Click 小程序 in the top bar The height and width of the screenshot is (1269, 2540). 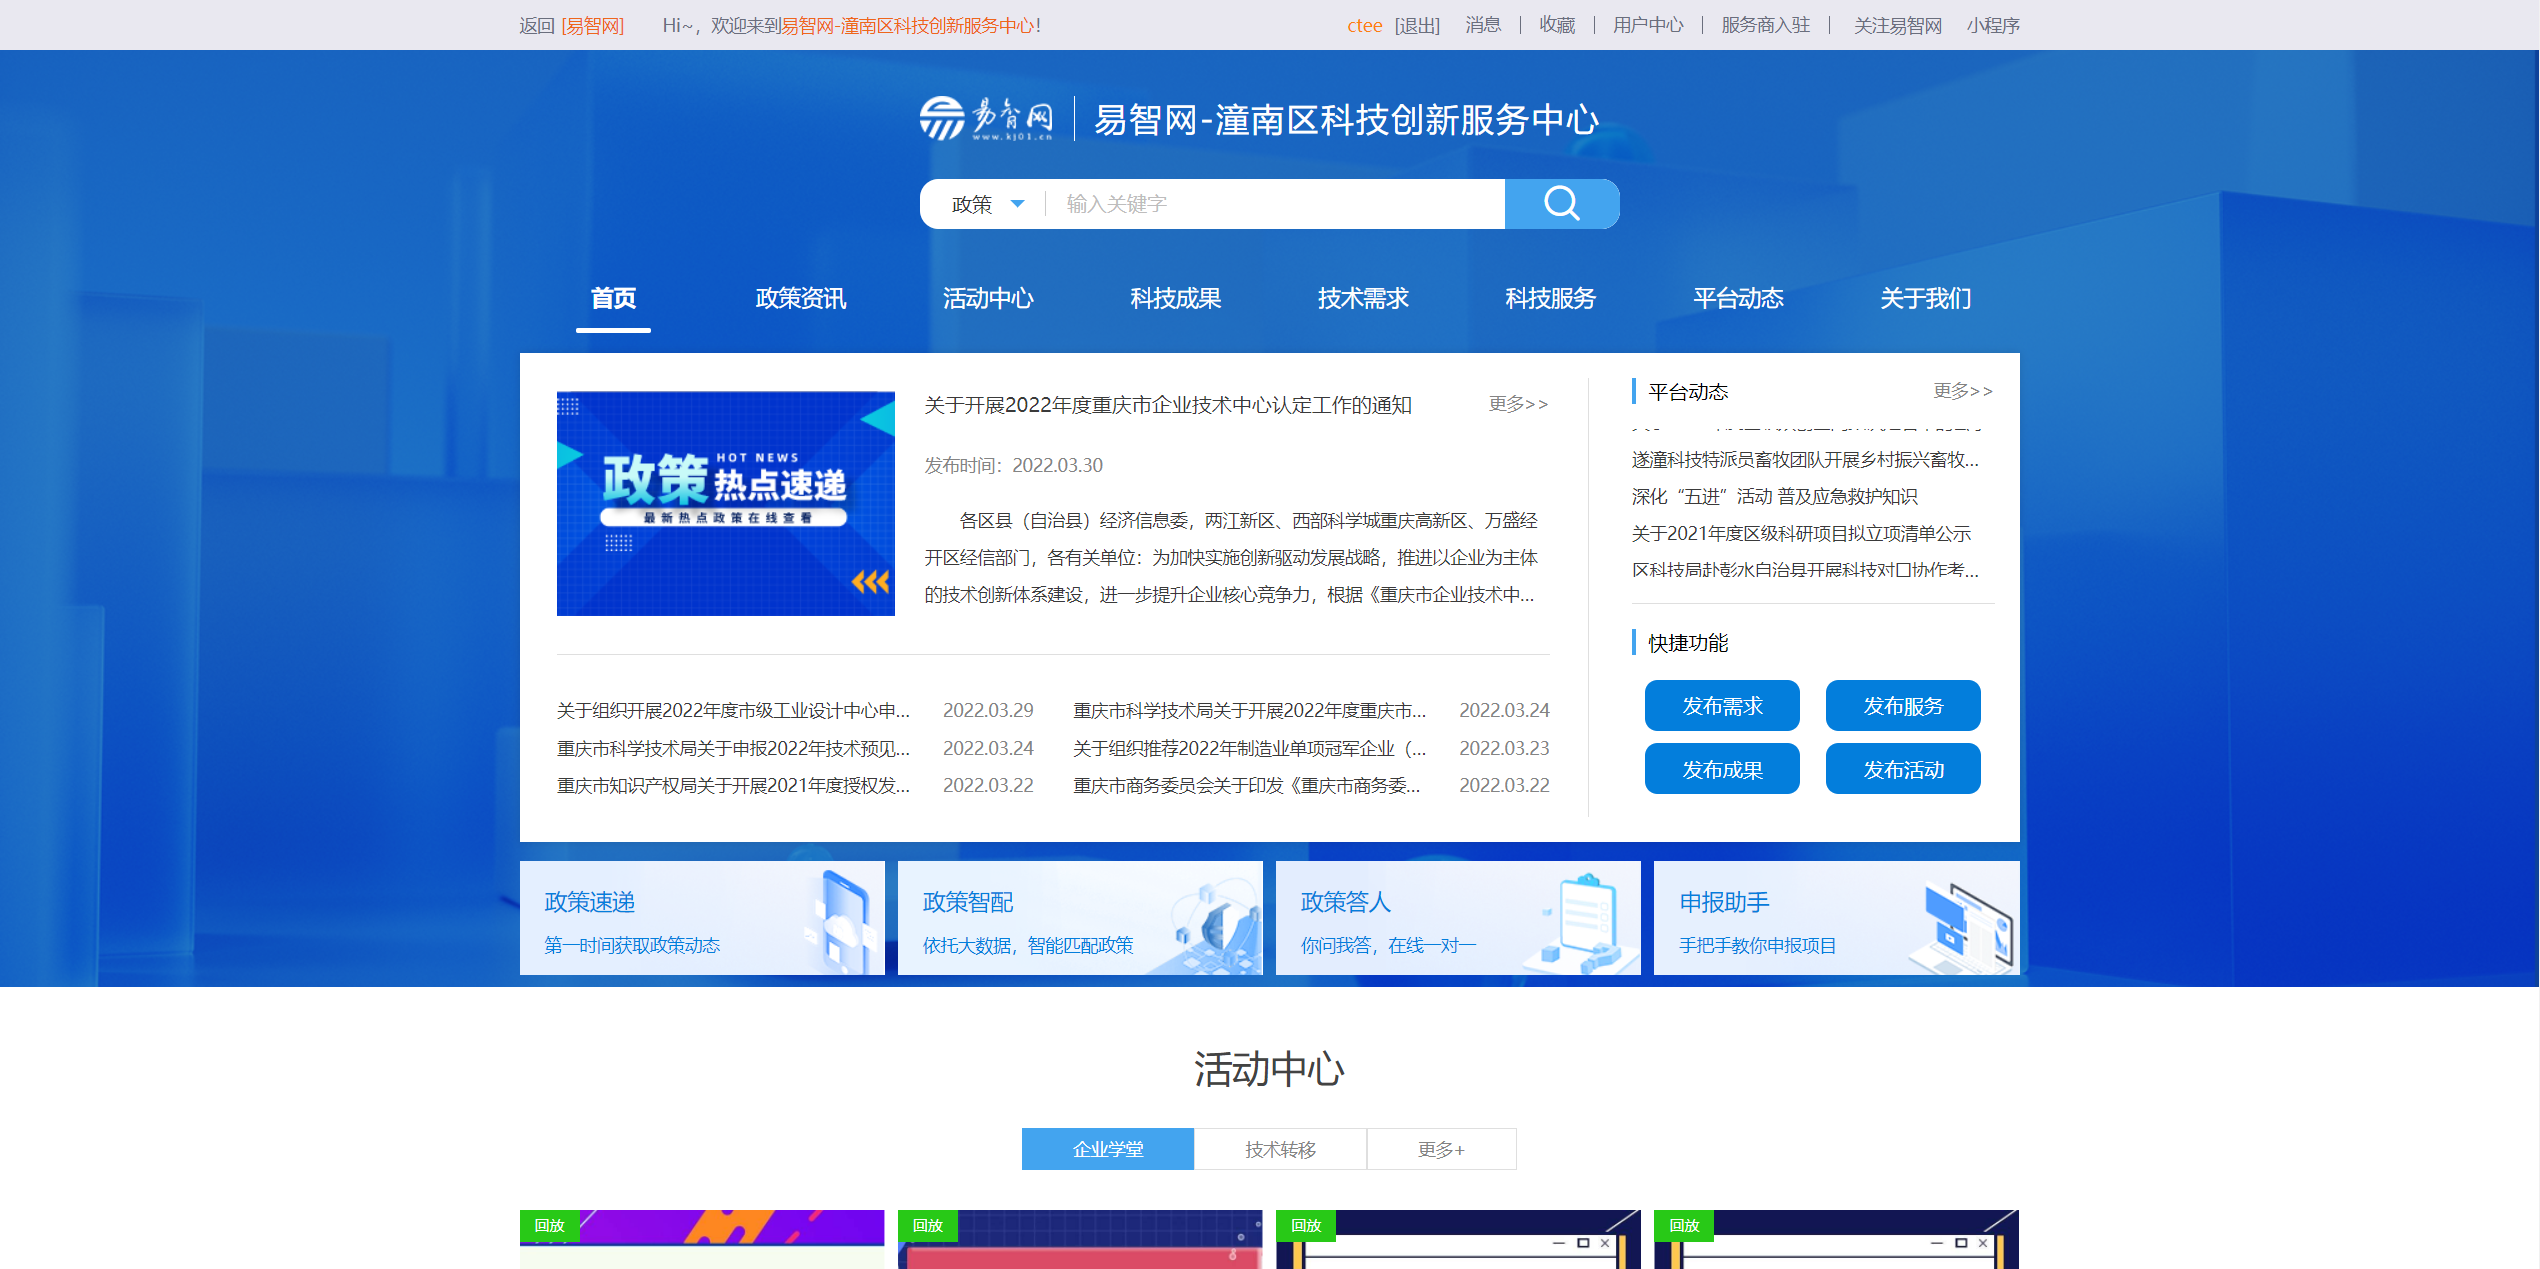click(x=1993, y=25)
